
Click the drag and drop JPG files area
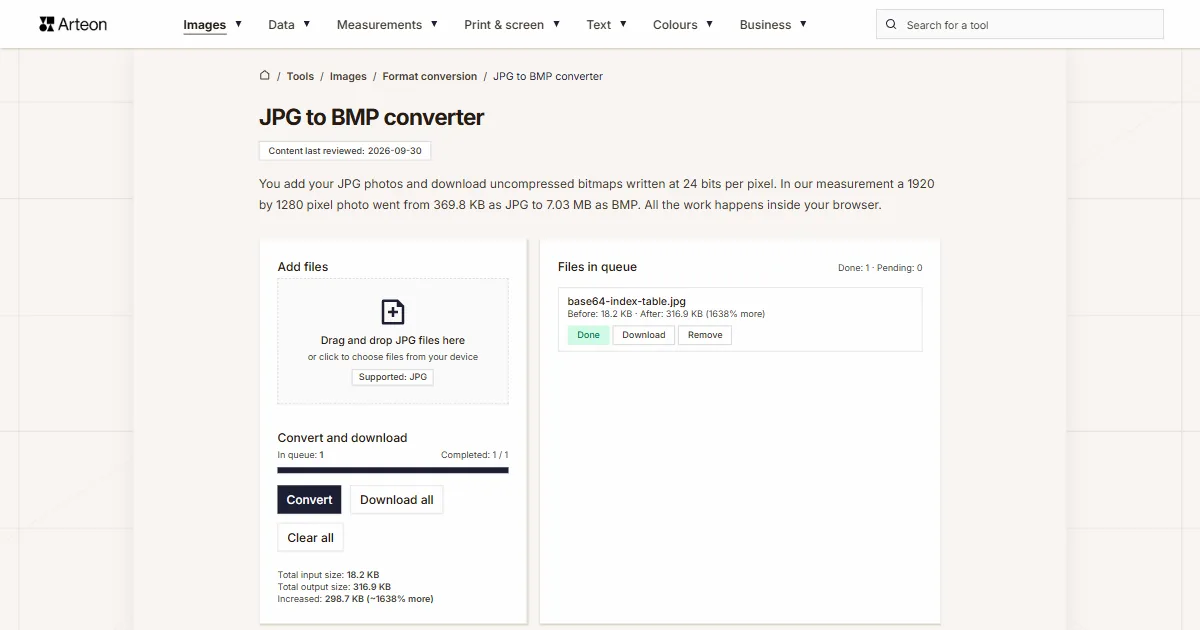coord(393,341)
